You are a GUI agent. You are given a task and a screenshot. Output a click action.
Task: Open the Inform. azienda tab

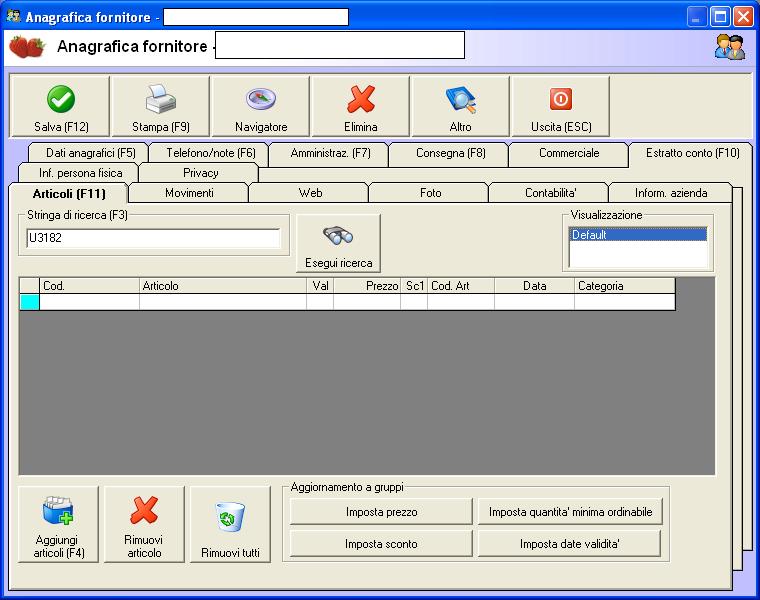point(670,193)
